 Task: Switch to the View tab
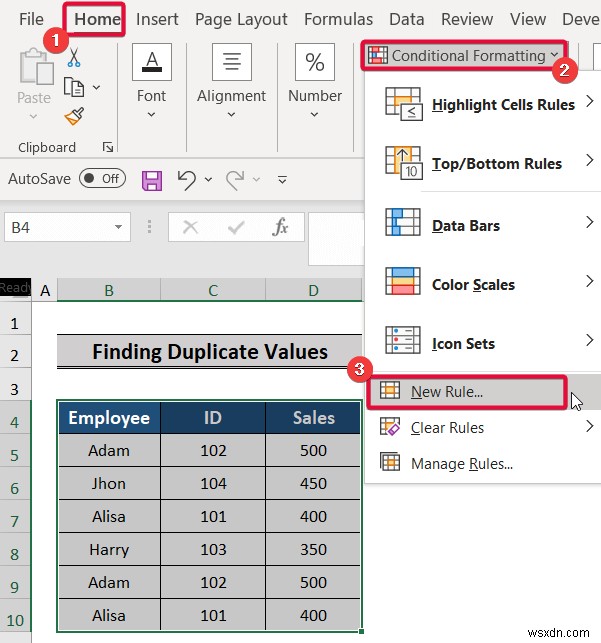click(528, 19)
